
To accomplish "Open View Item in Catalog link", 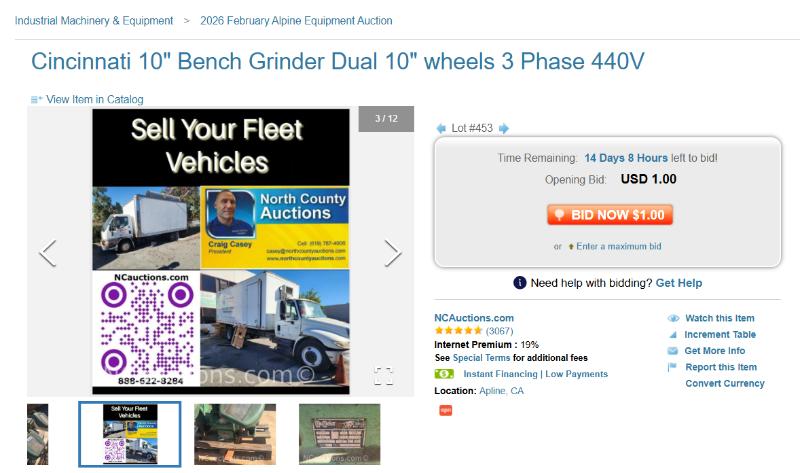I will [x=94, y=99].
